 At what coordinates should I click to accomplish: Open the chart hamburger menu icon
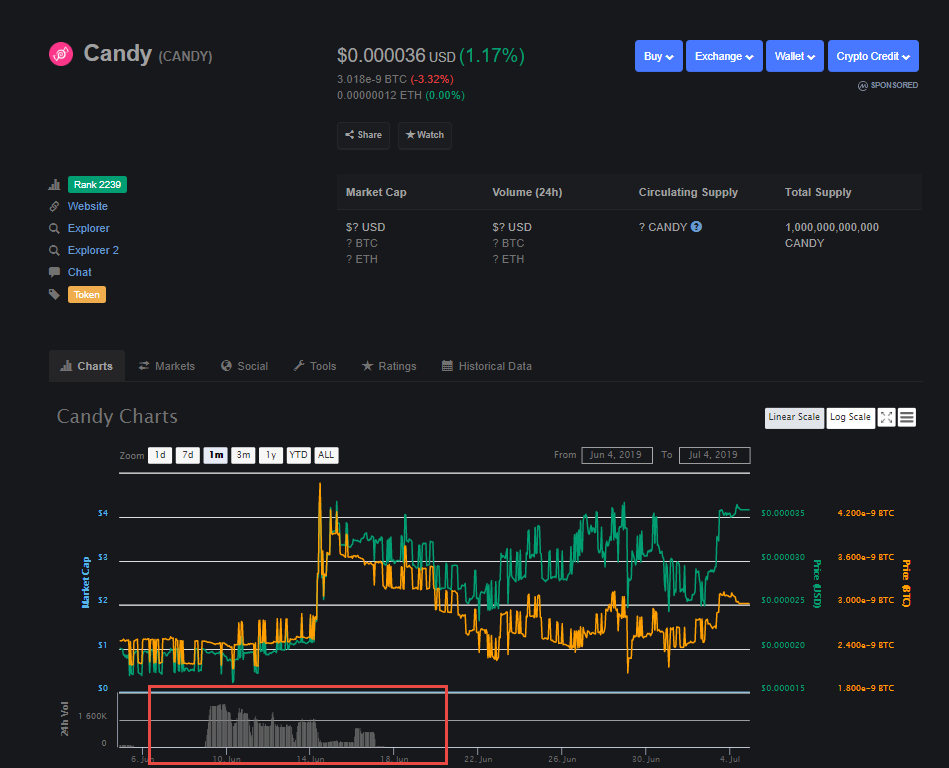tap(907, 417)
